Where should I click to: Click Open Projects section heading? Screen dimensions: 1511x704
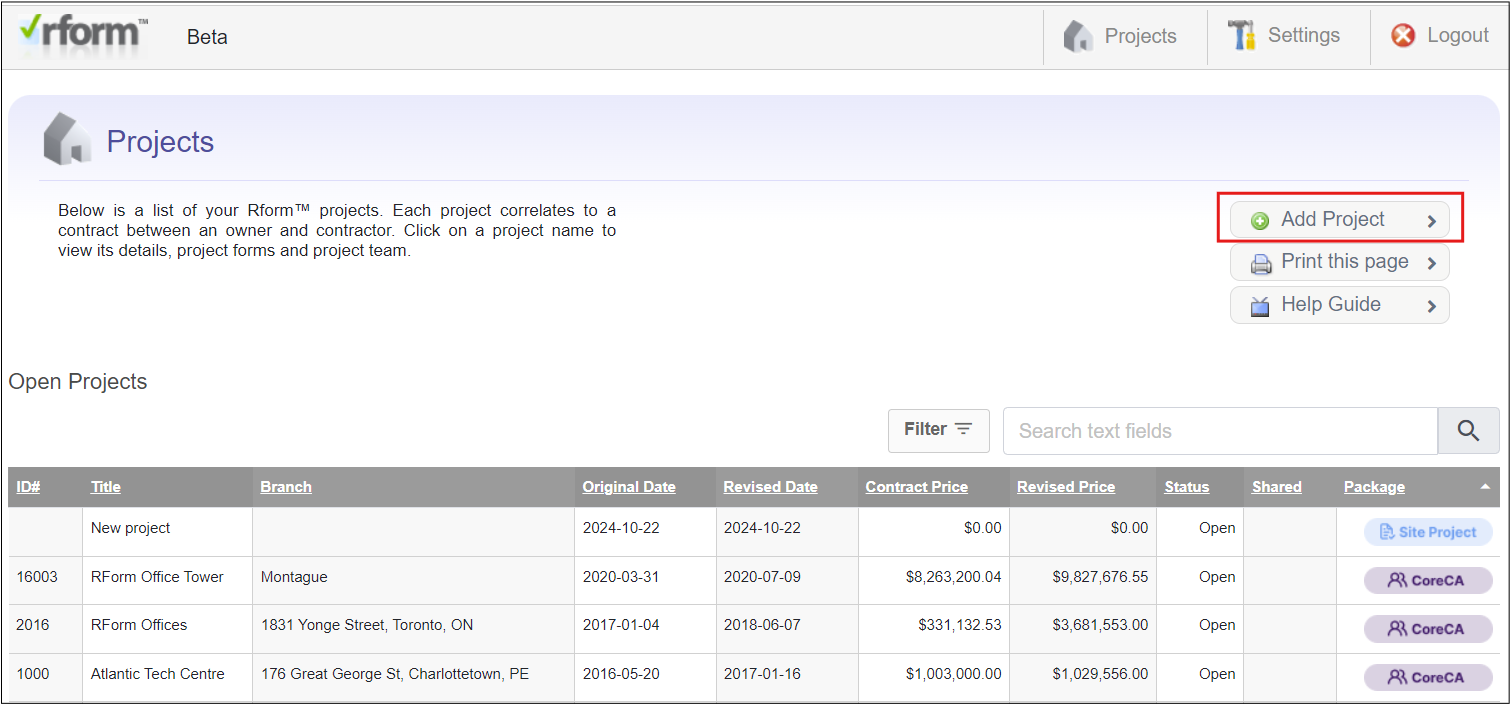click(x=78, y=382)
